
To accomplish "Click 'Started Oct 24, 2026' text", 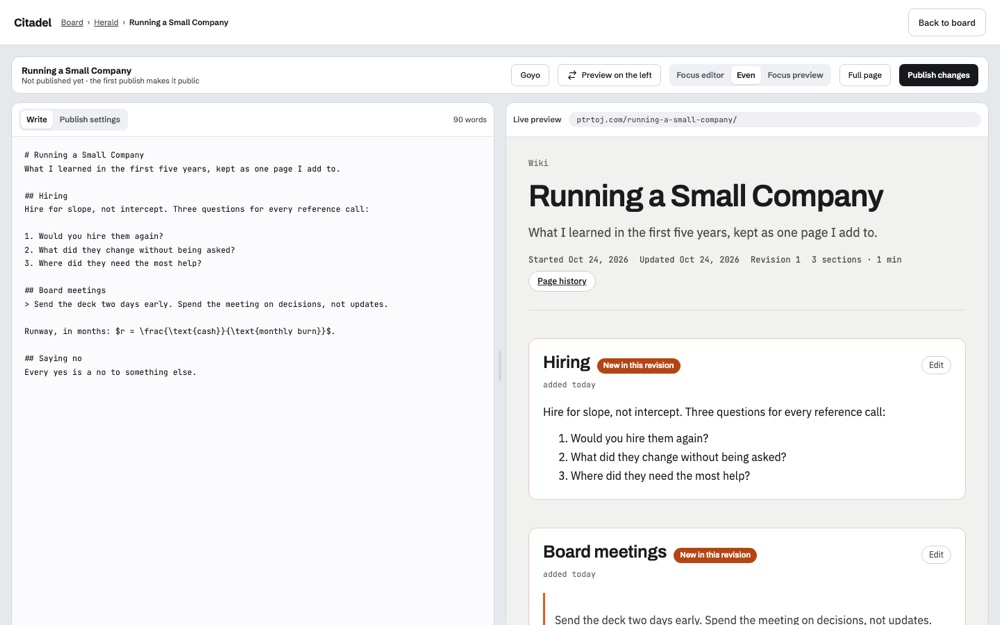I will 578,260.
